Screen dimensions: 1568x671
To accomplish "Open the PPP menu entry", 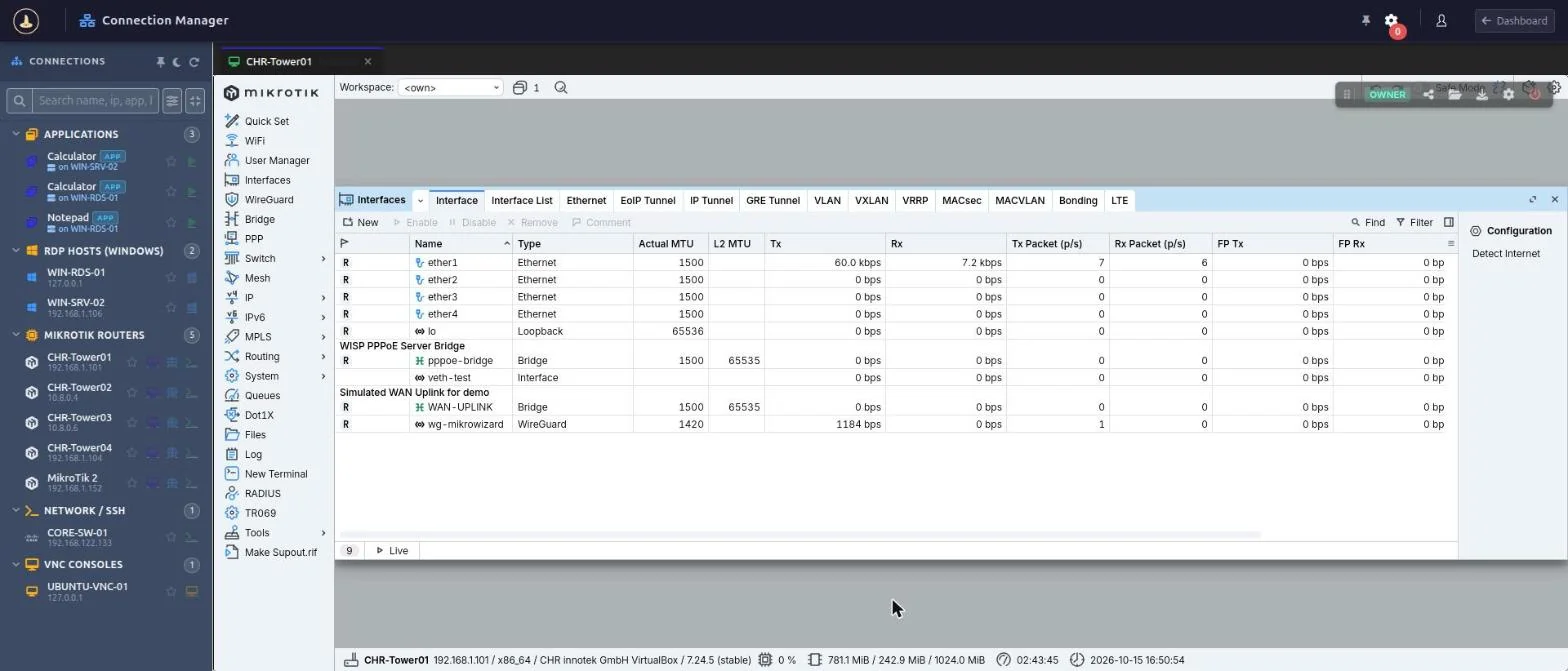I will click(254, 239).
